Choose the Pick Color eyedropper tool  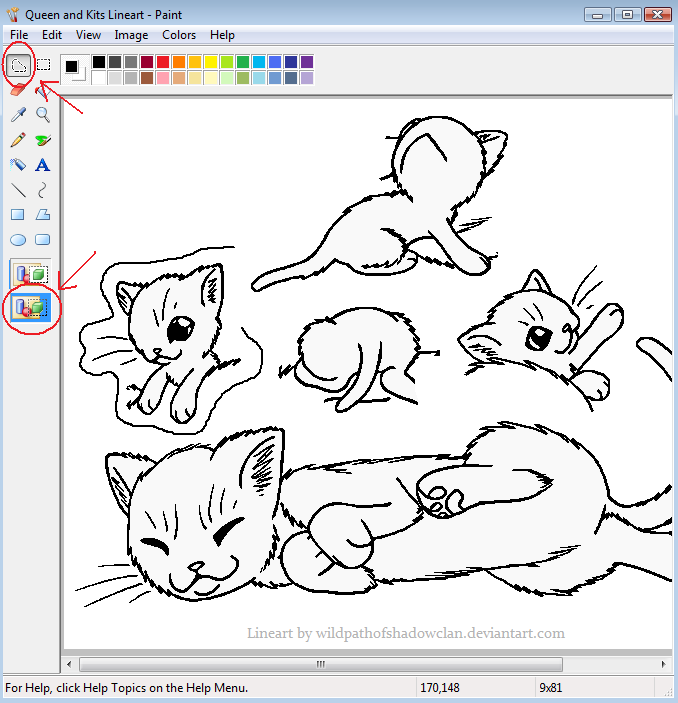click(x=18, y=115)
